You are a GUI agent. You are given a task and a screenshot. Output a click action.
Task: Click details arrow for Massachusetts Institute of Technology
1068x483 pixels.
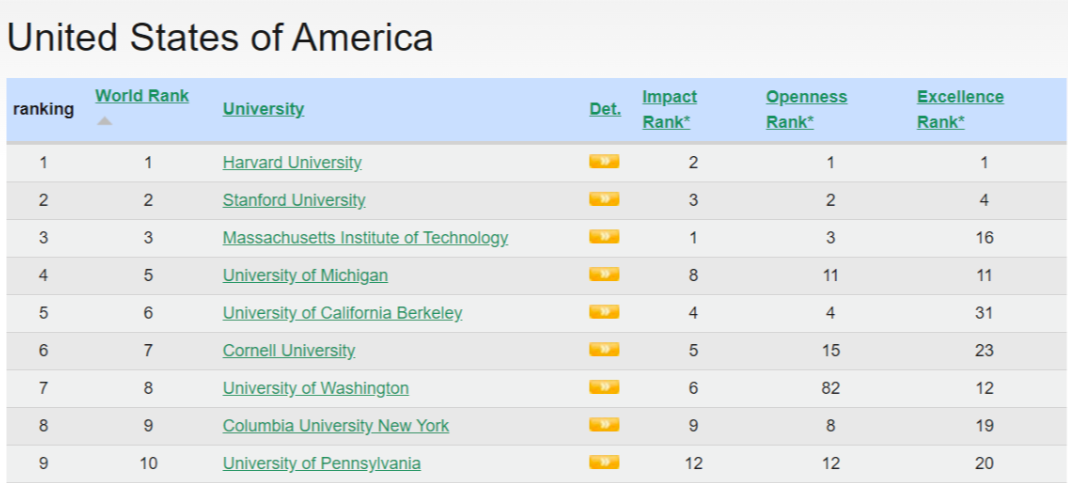tap(604, 236)
